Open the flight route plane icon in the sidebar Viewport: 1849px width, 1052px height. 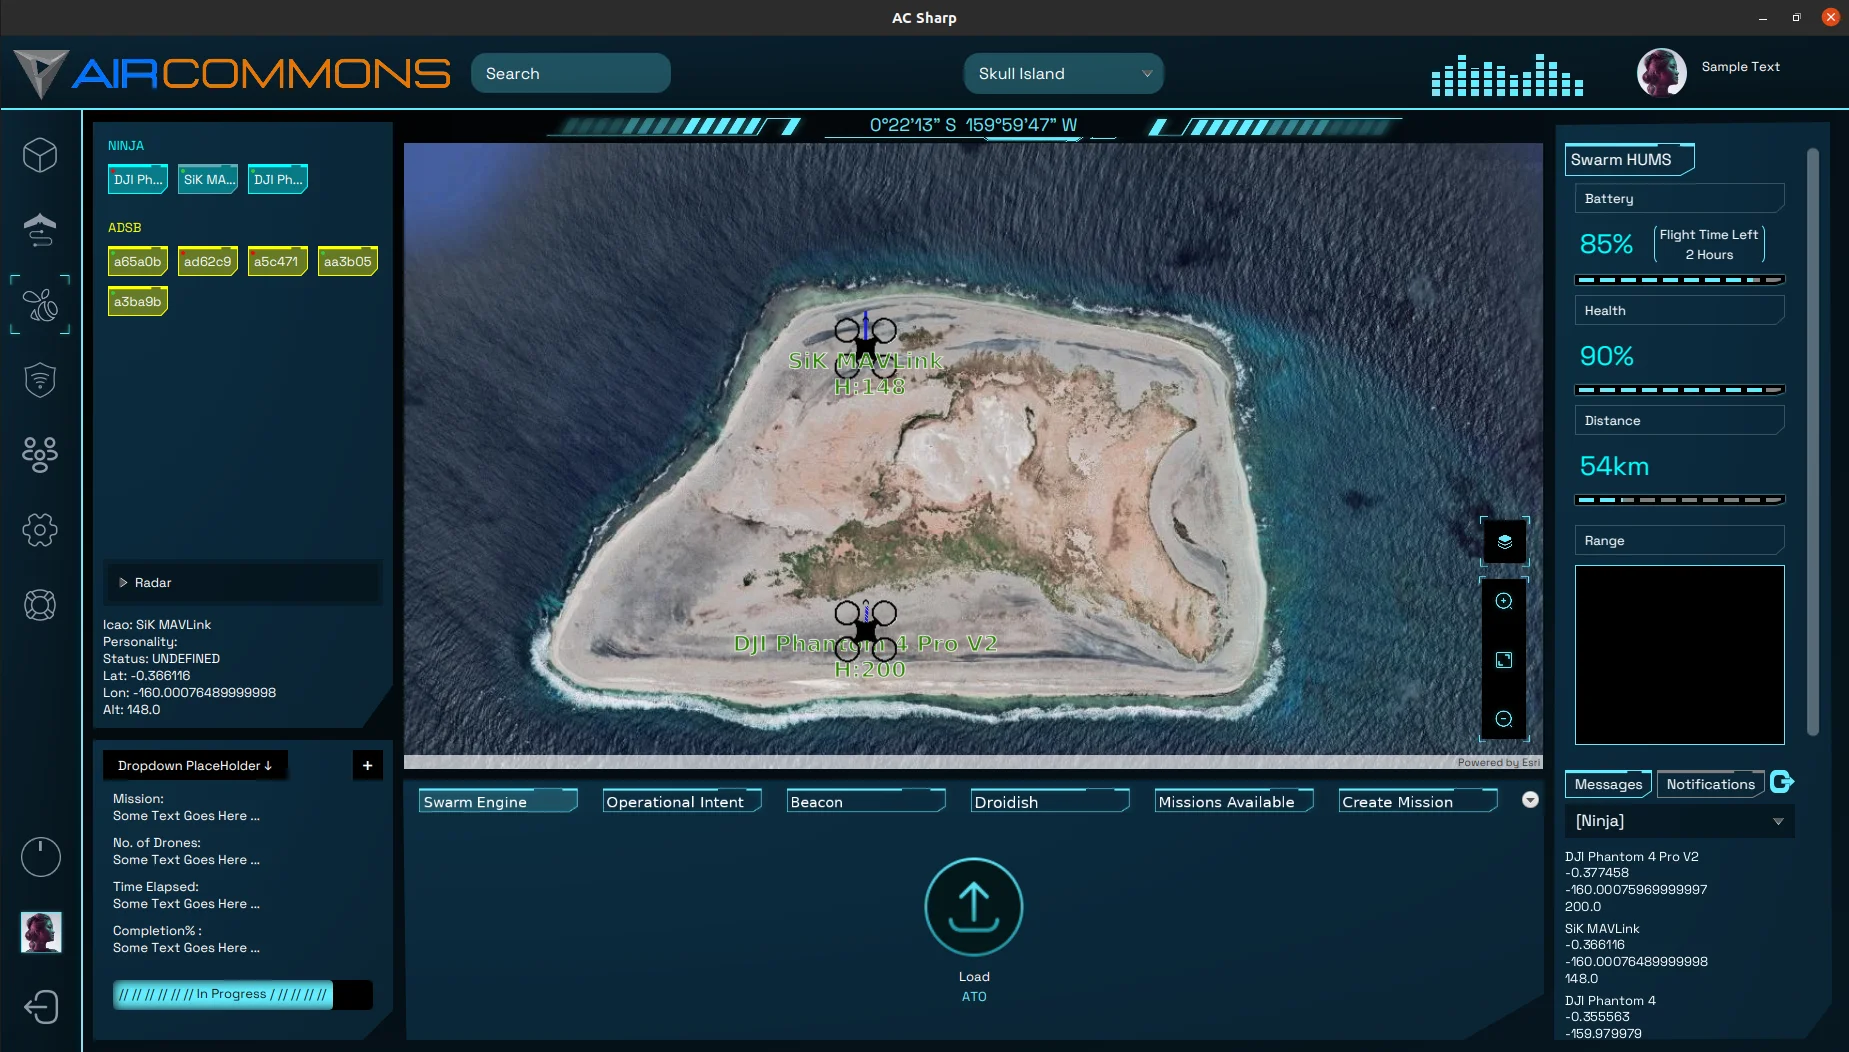pyautogui.click(x=40, y=230)
